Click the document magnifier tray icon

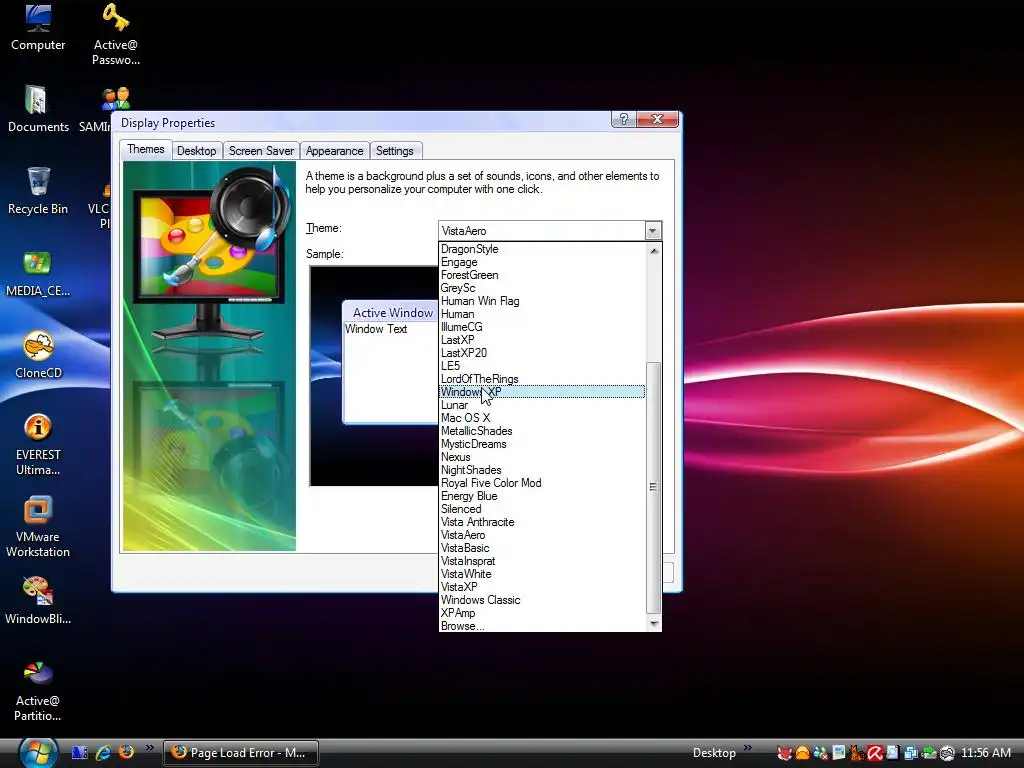pos(893,753)
